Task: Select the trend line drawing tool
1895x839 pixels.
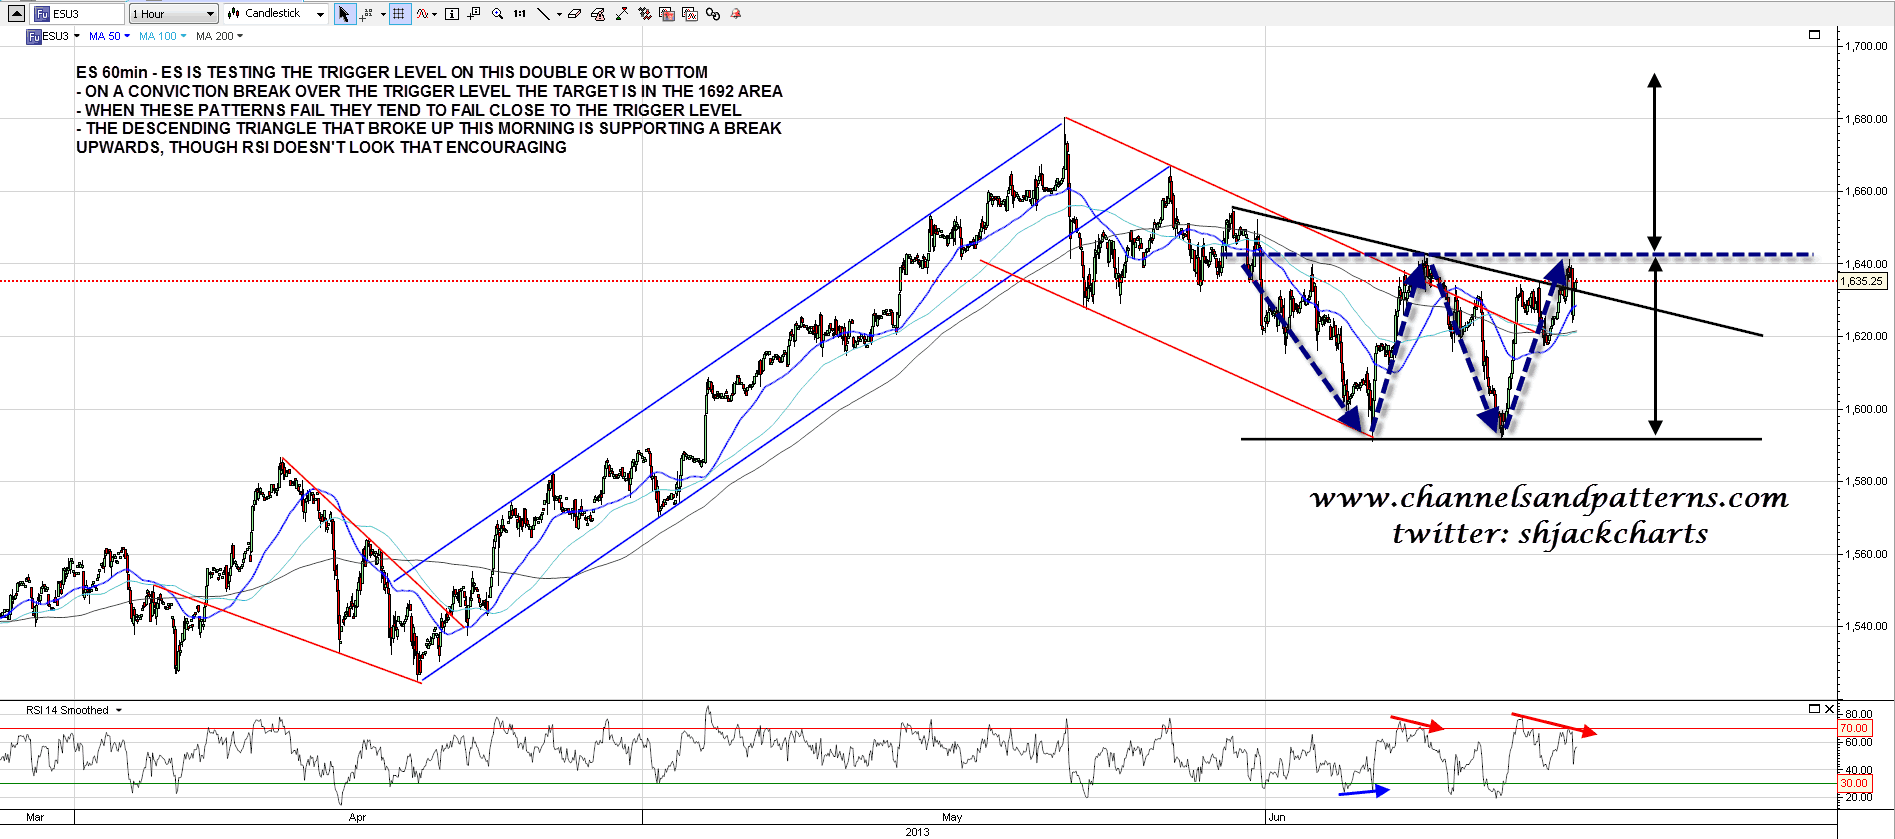Action: pos(543,14)
